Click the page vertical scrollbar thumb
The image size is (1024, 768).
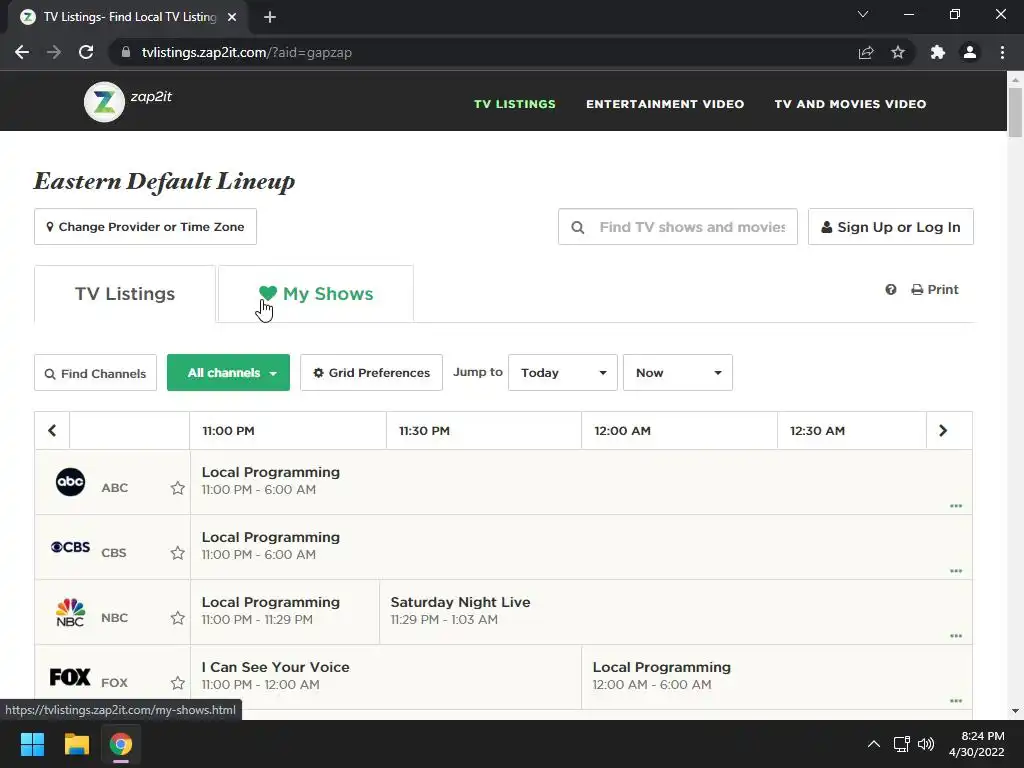(x=1015, y=112)
